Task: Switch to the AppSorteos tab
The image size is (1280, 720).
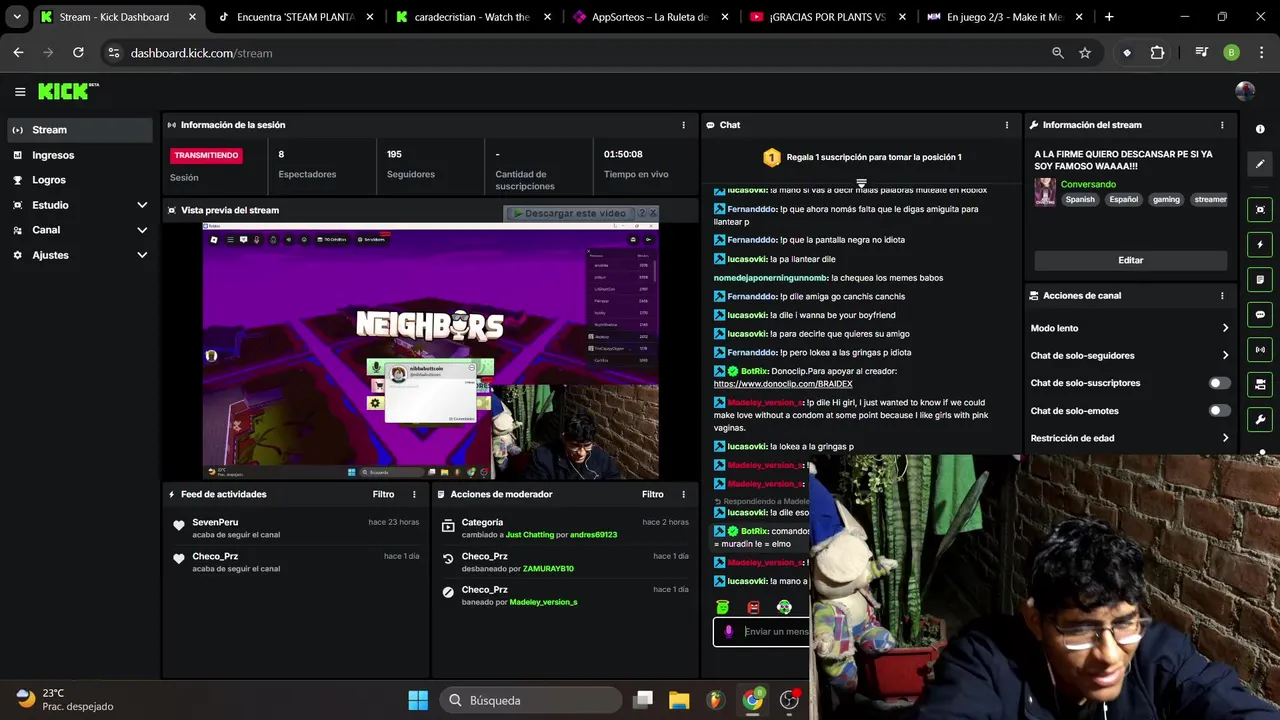Action: [649, 17]
